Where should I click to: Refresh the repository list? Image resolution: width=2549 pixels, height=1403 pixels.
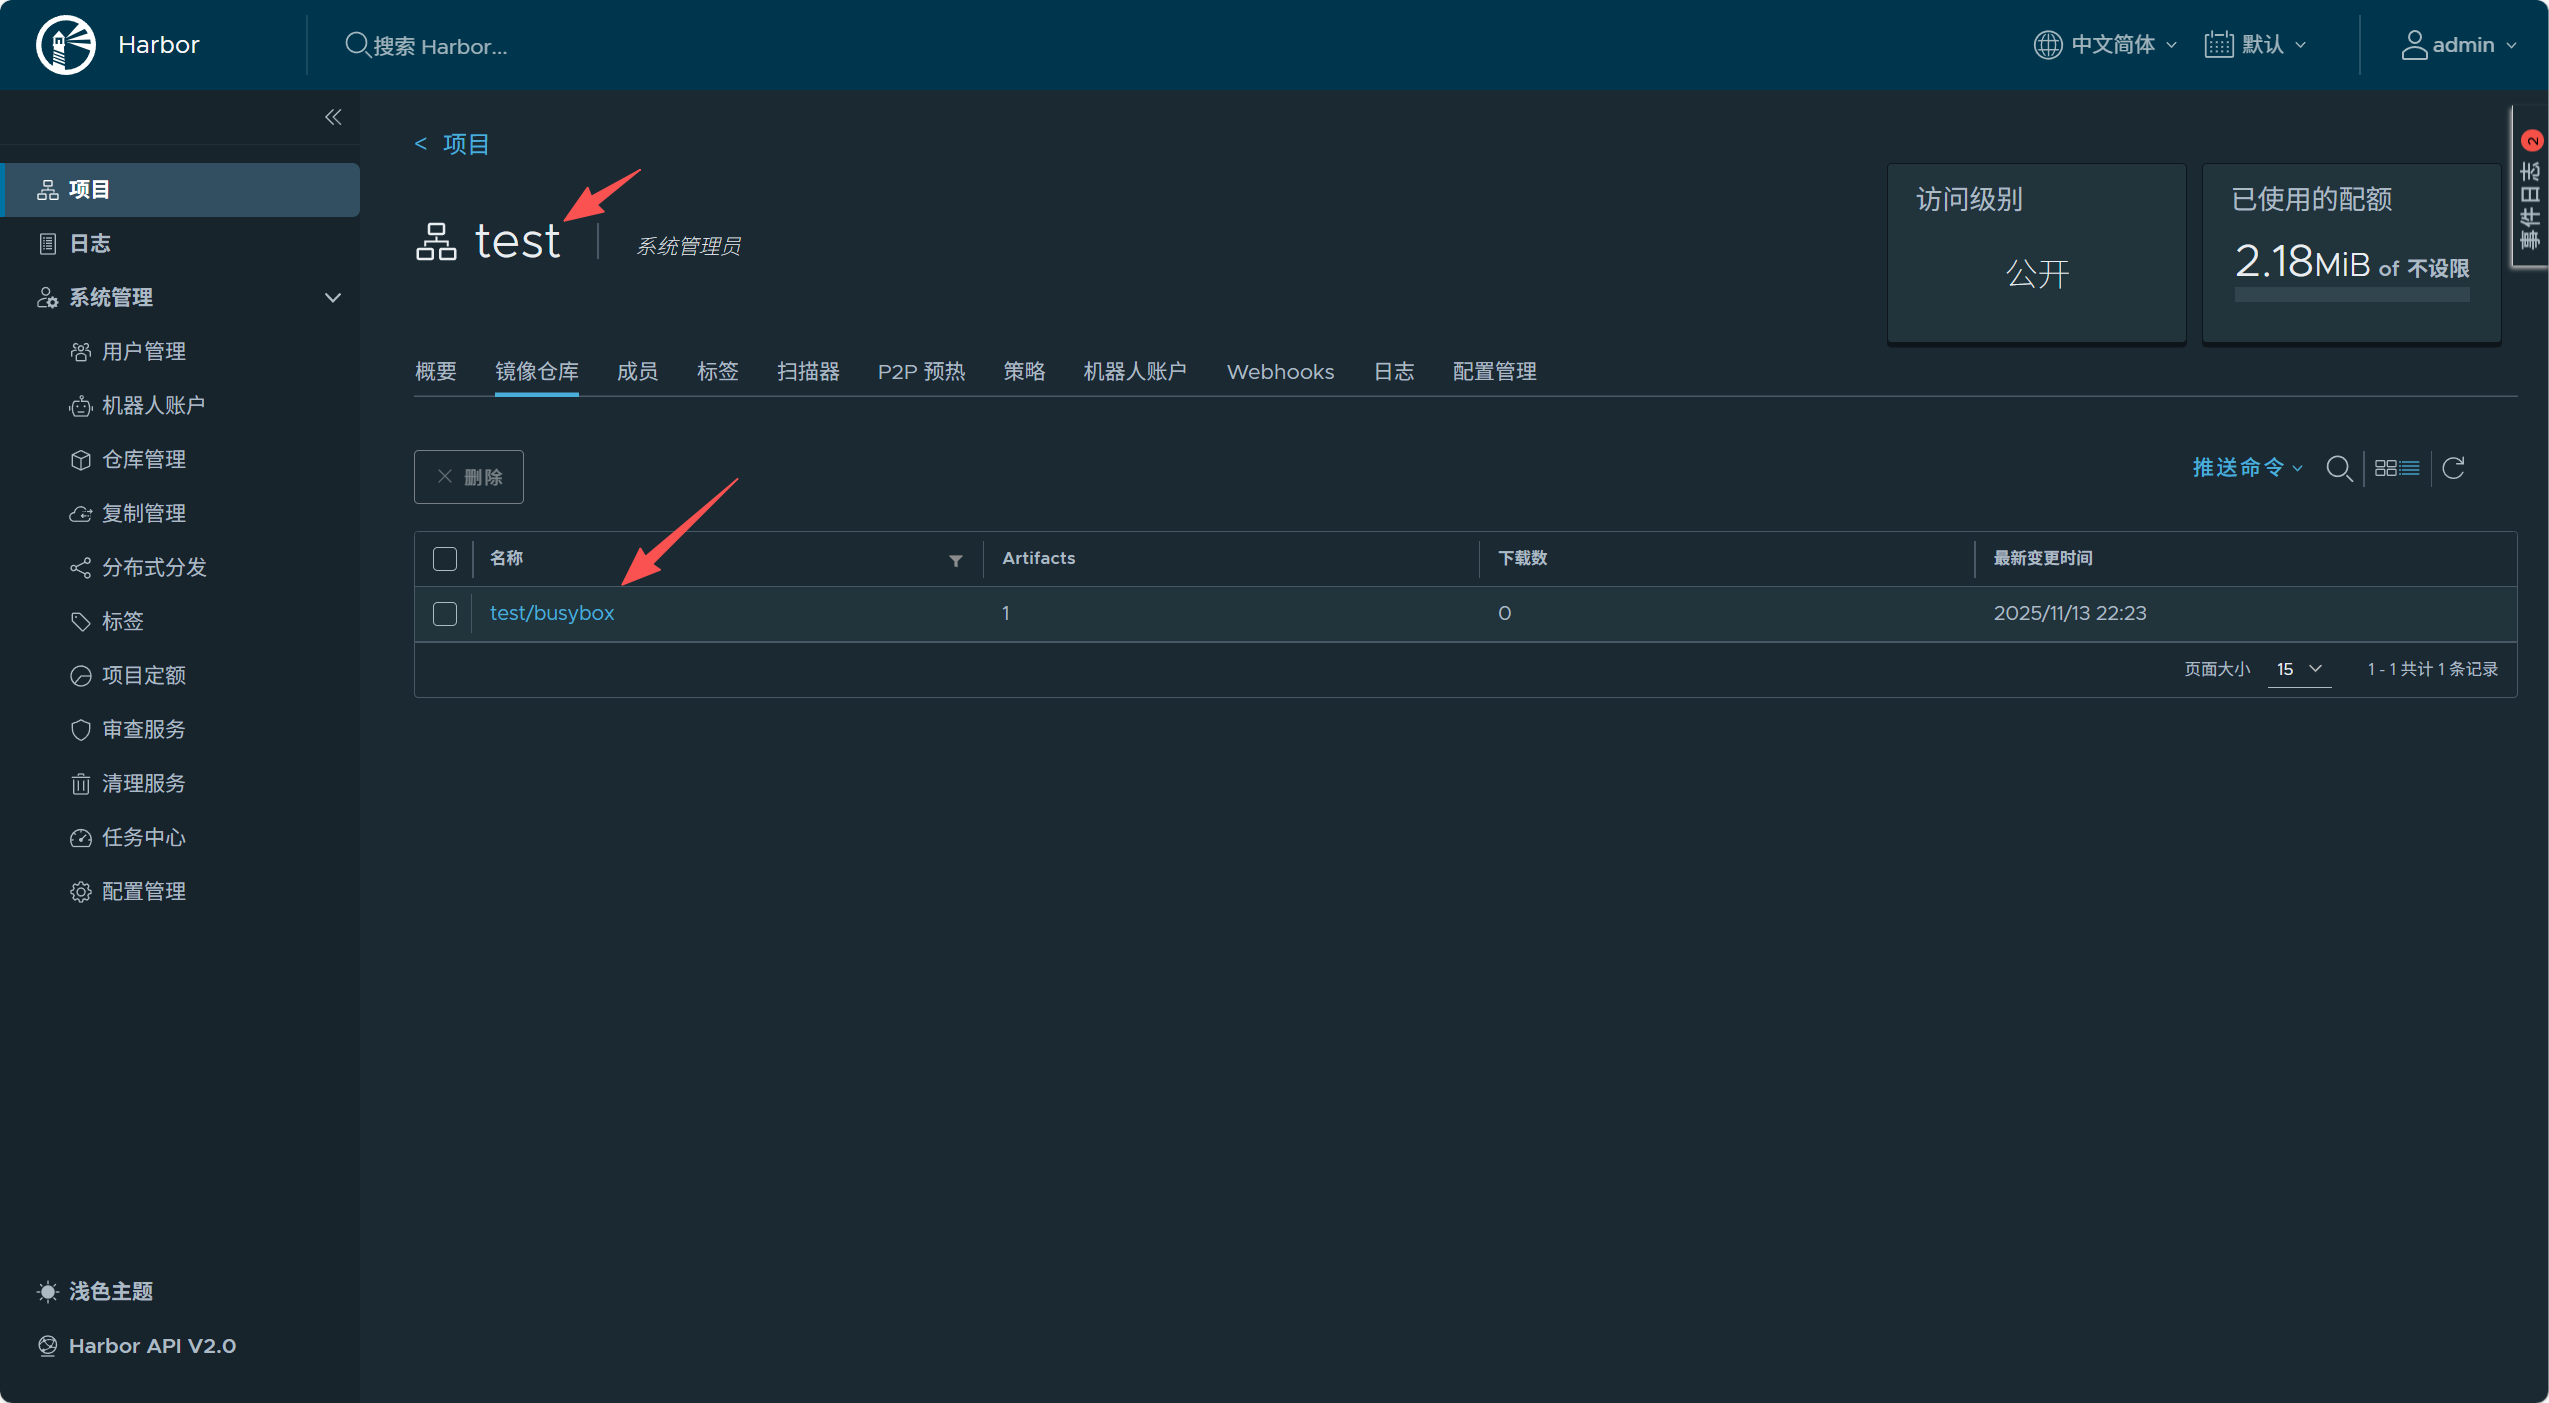coord(2453,468)
